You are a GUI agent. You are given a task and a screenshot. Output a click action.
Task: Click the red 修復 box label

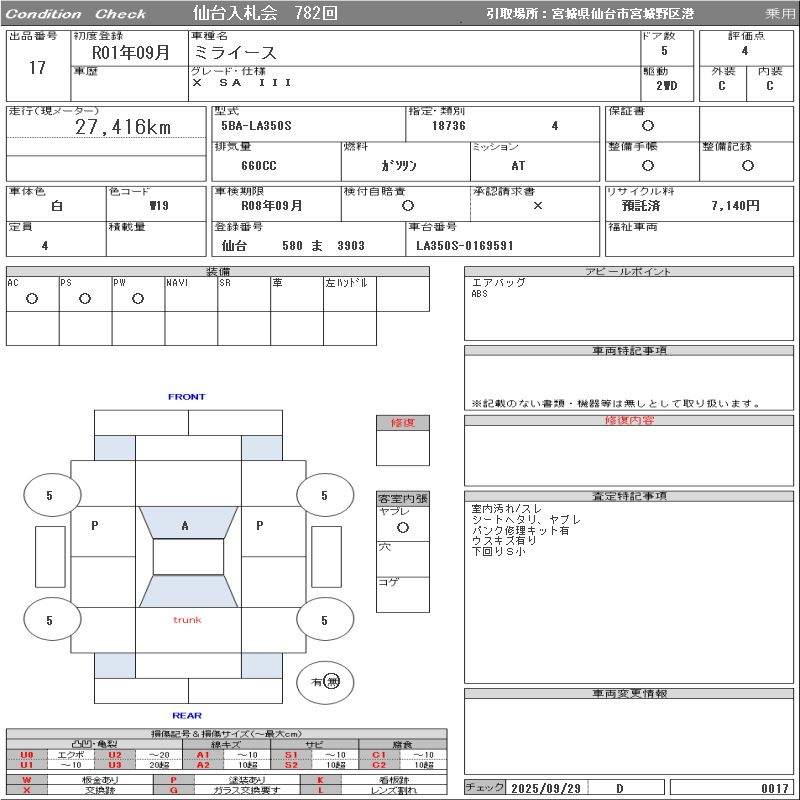coord(402,423)
